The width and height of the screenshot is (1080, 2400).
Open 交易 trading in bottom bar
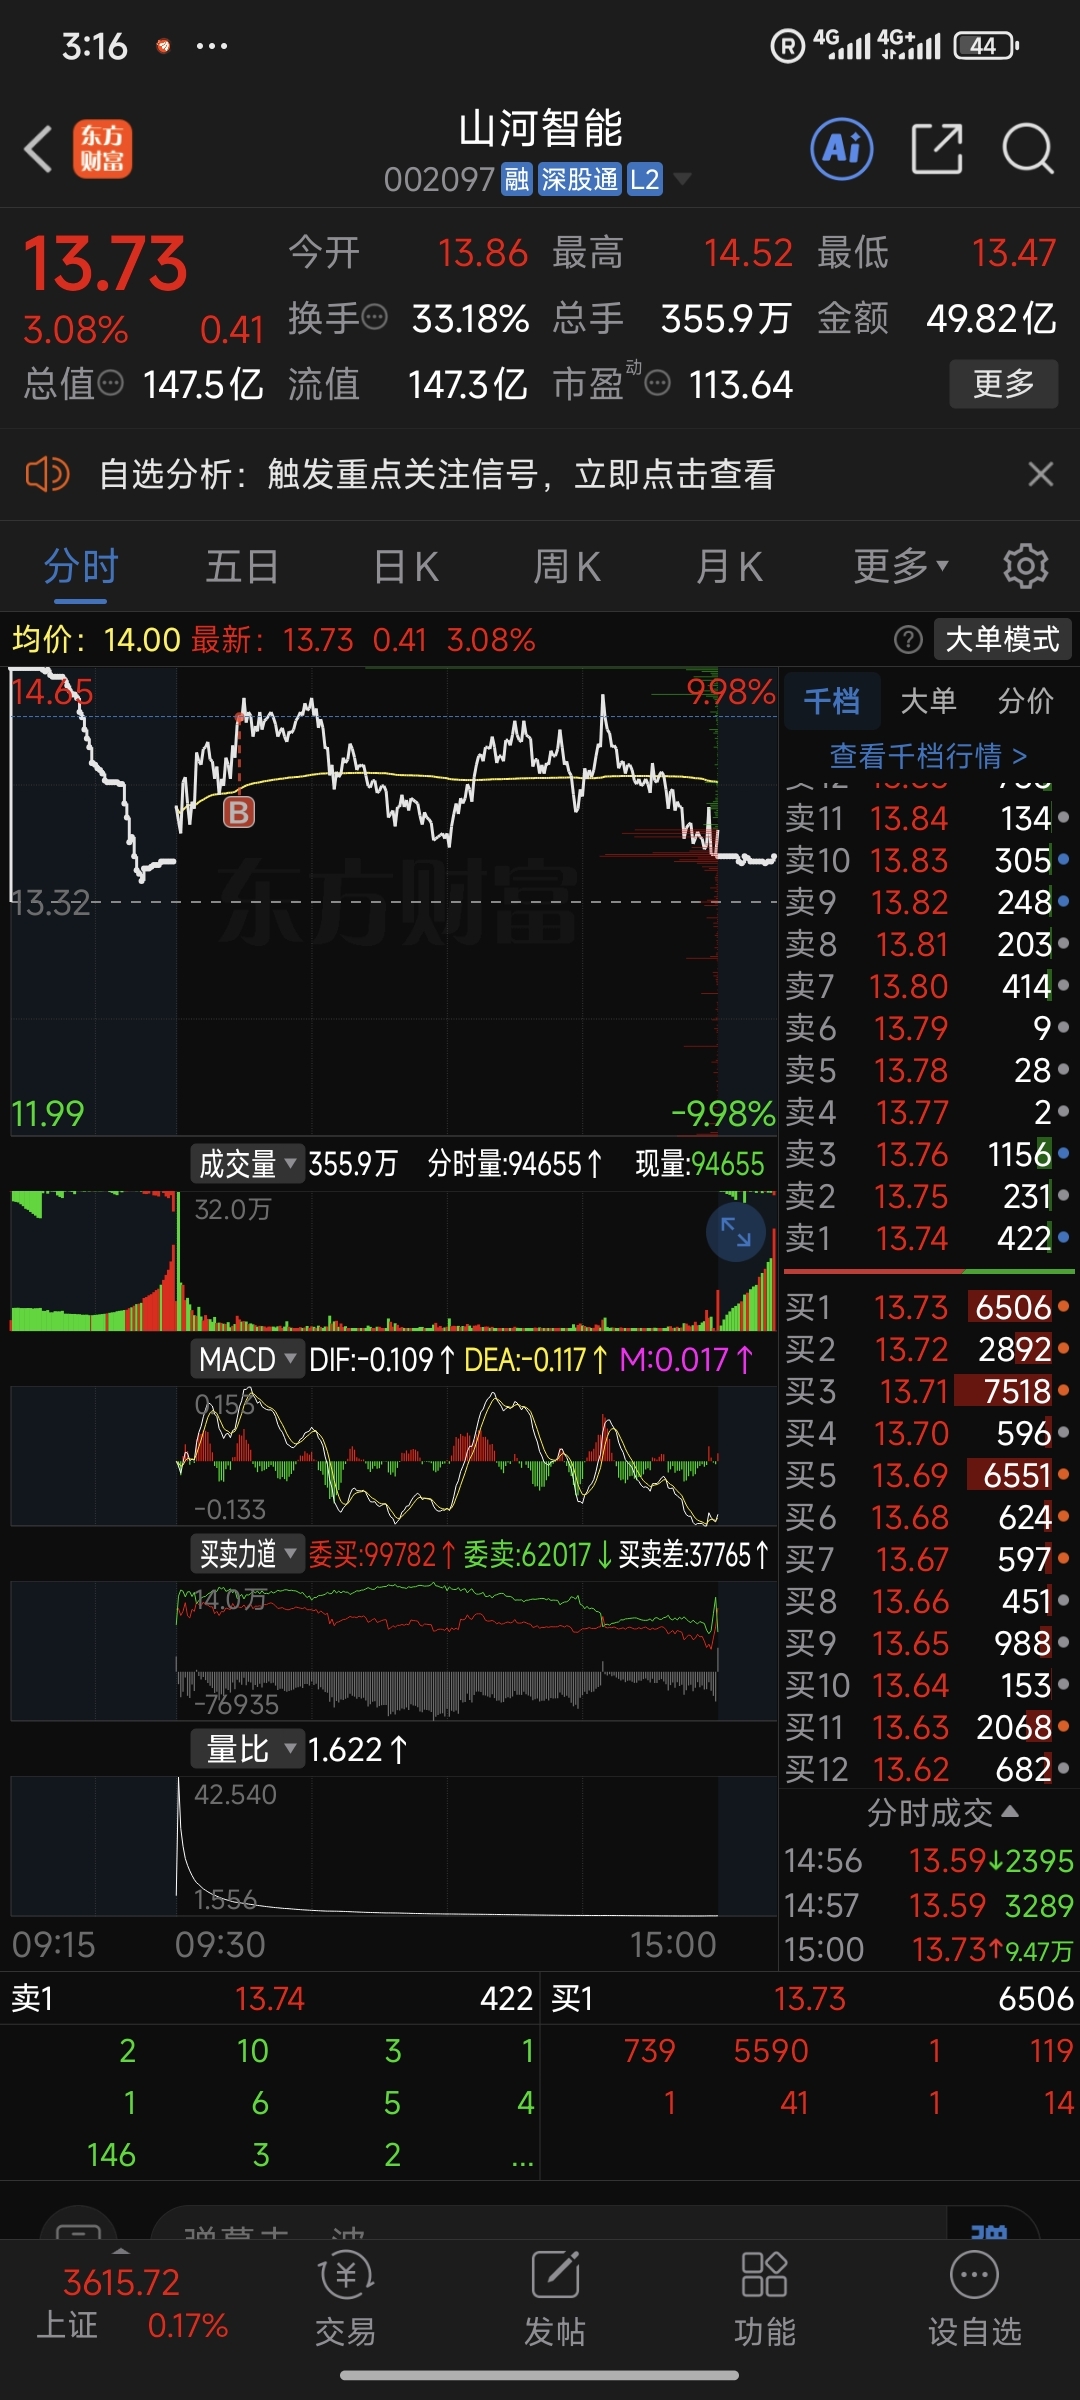tap(345, 2299)
